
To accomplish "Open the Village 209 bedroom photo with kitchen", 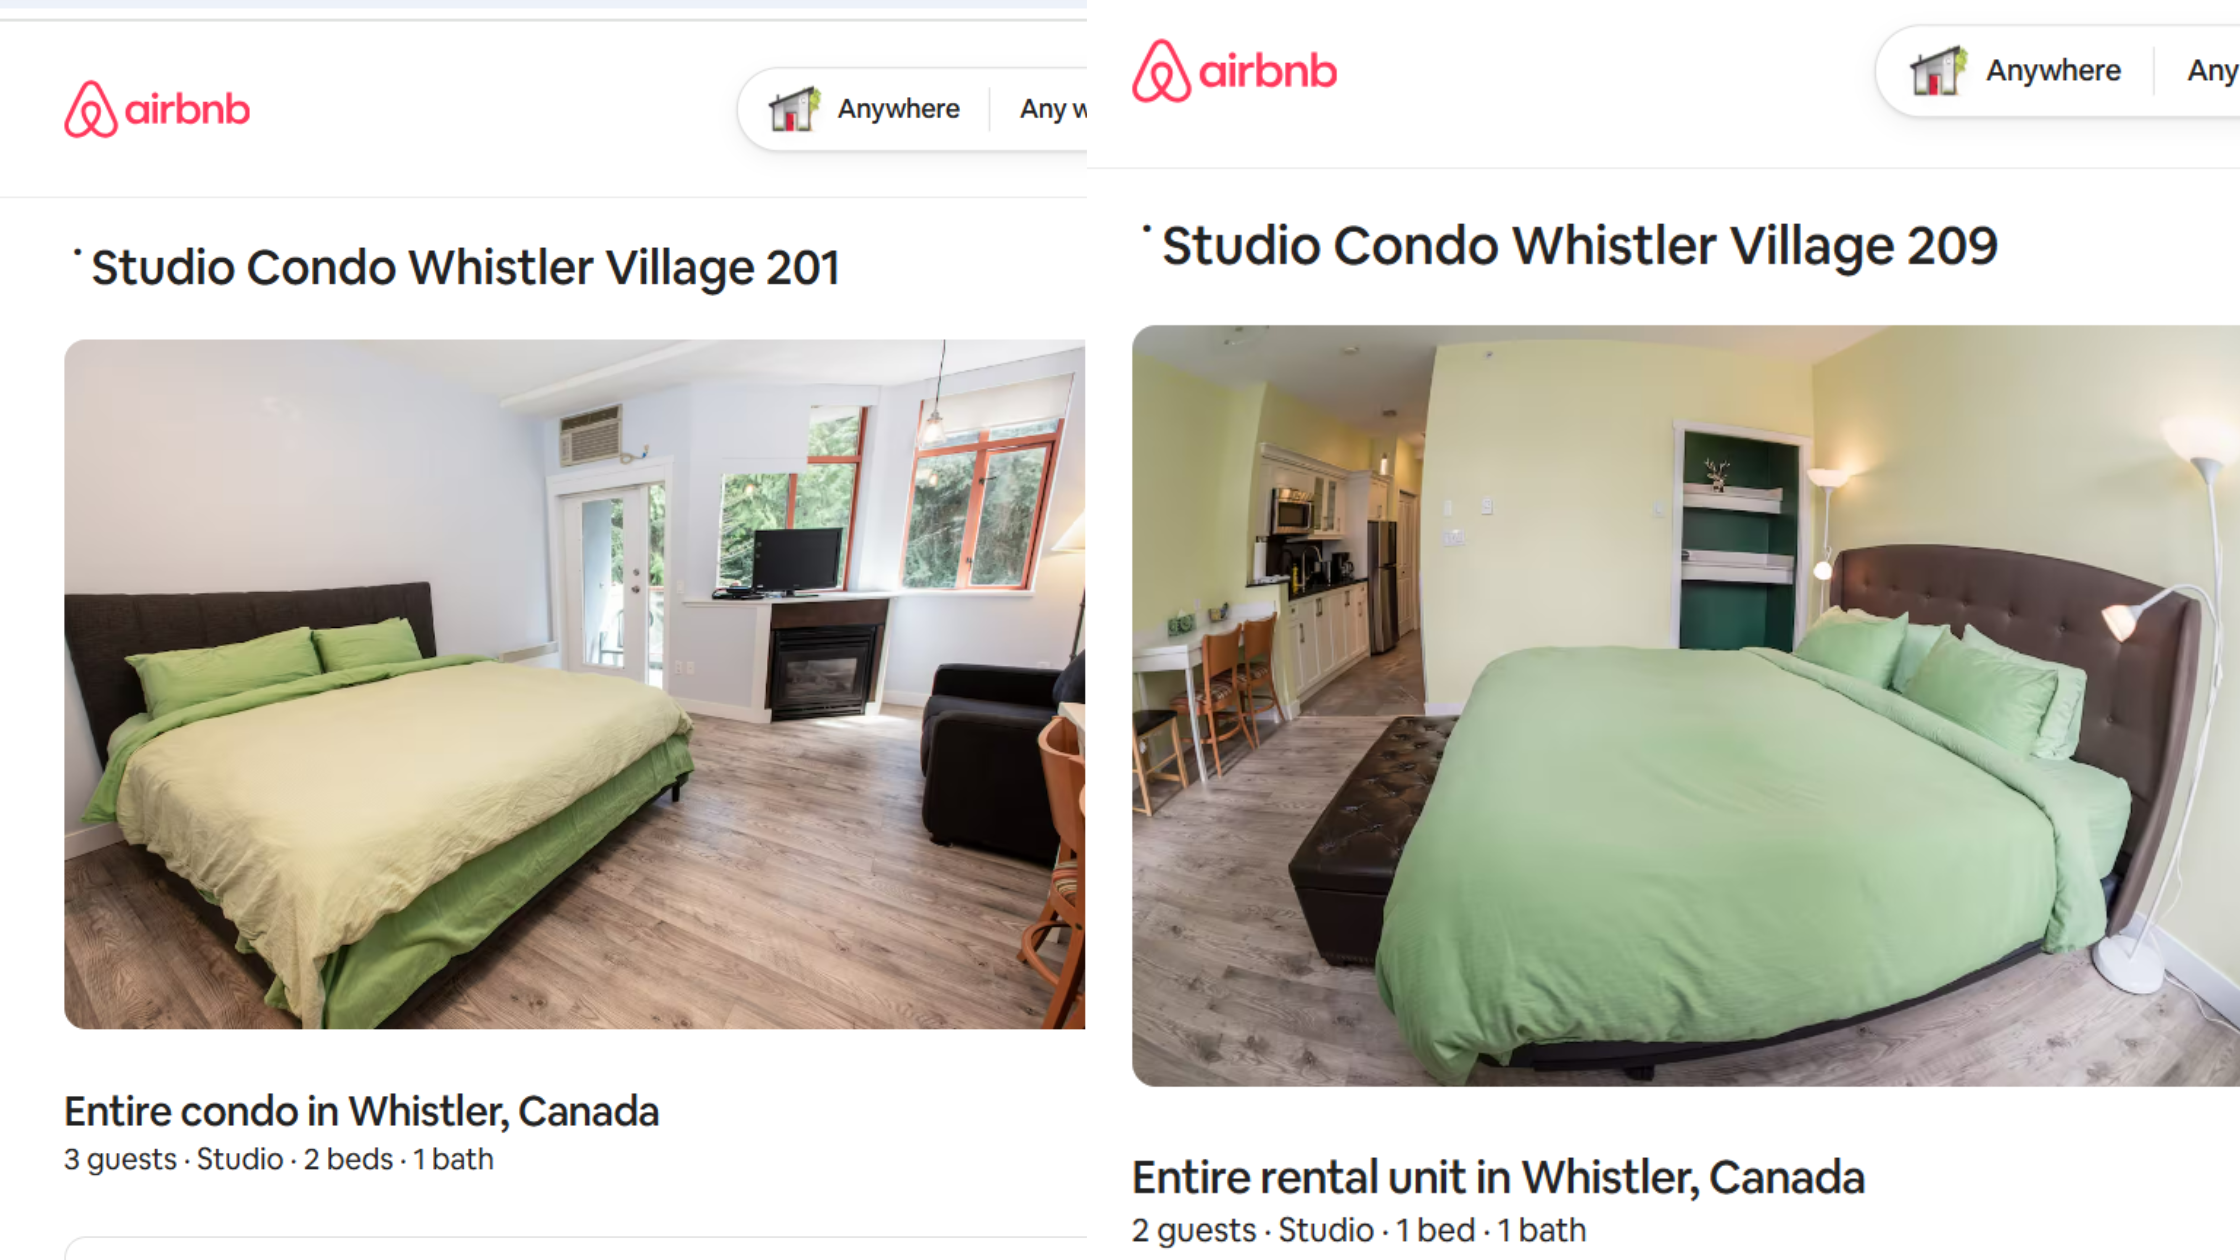I will point(1686,706).
